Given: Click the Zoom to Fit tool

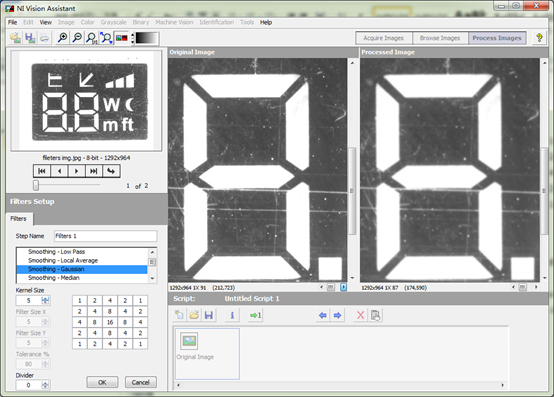Looking at the screenshot, I should tap(106, 38).
